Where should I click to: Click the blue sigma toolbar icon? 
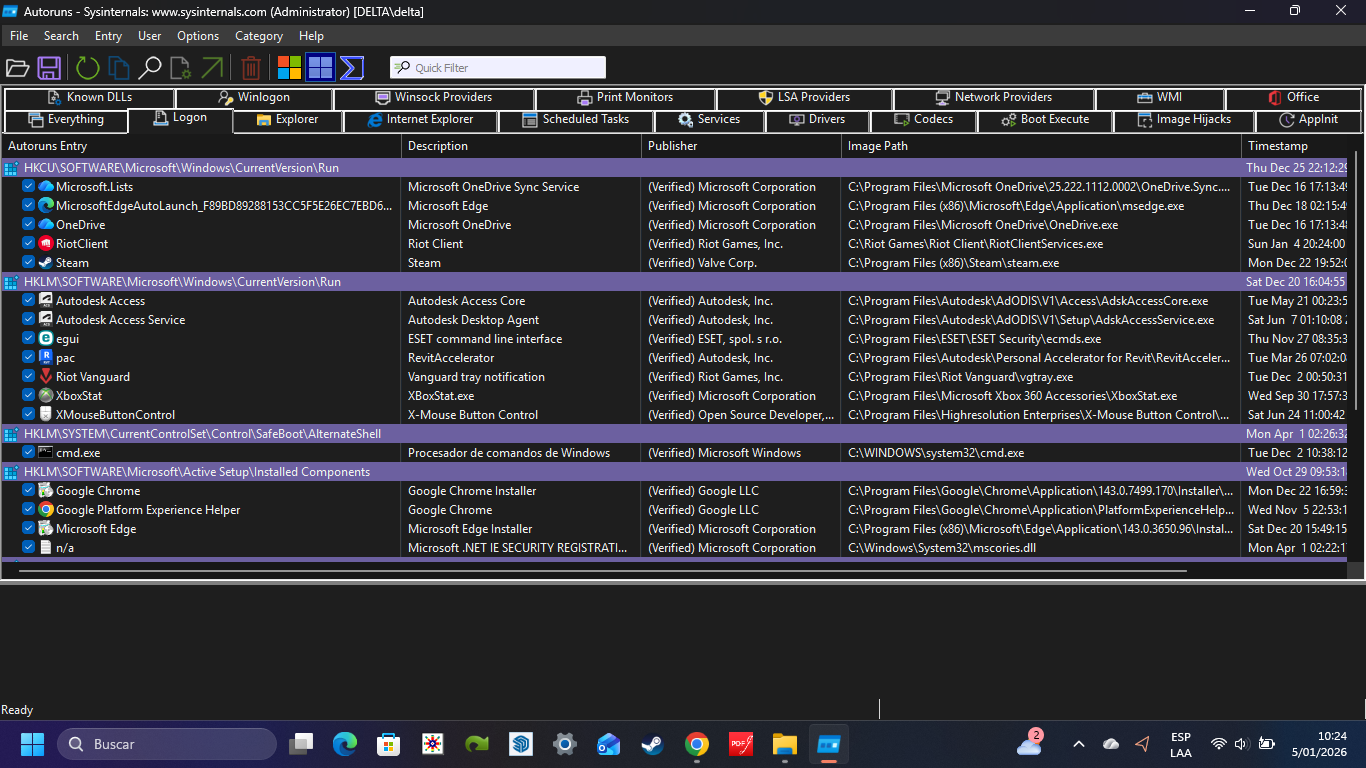(x=351, y=68)
